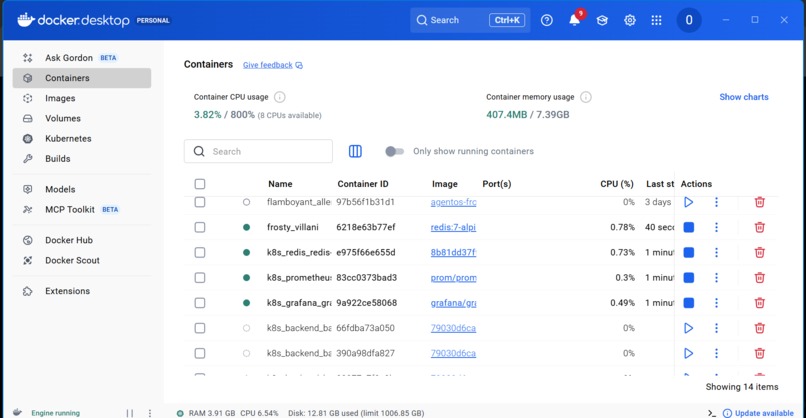This screenshot has width=806, height=418.
Task: Start the flamboyant_alle container
Action: (x=688, y=202)
